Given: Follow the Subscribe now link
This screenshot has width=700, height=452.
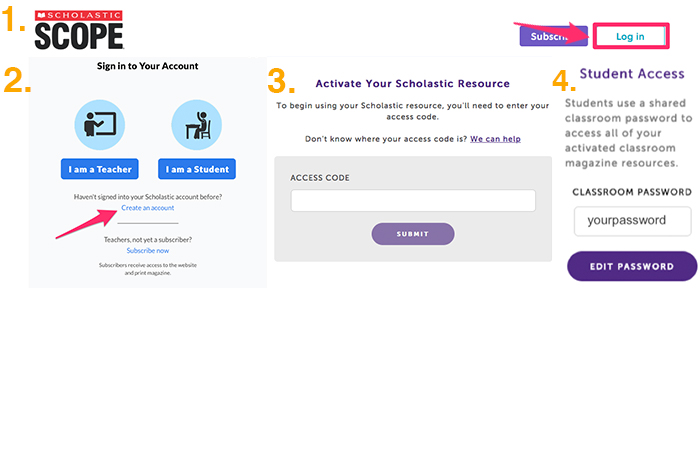Looking at the screenshot, I should 148,250.
